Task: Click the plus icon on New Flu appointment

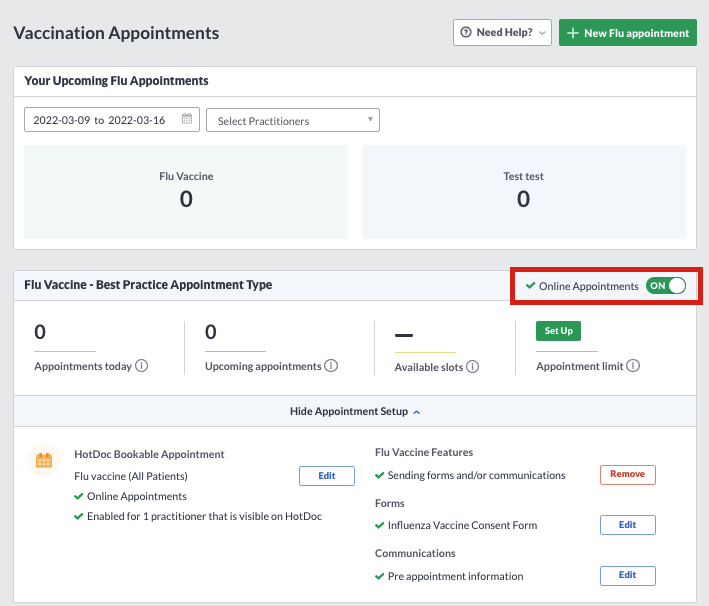Action: 572,33
